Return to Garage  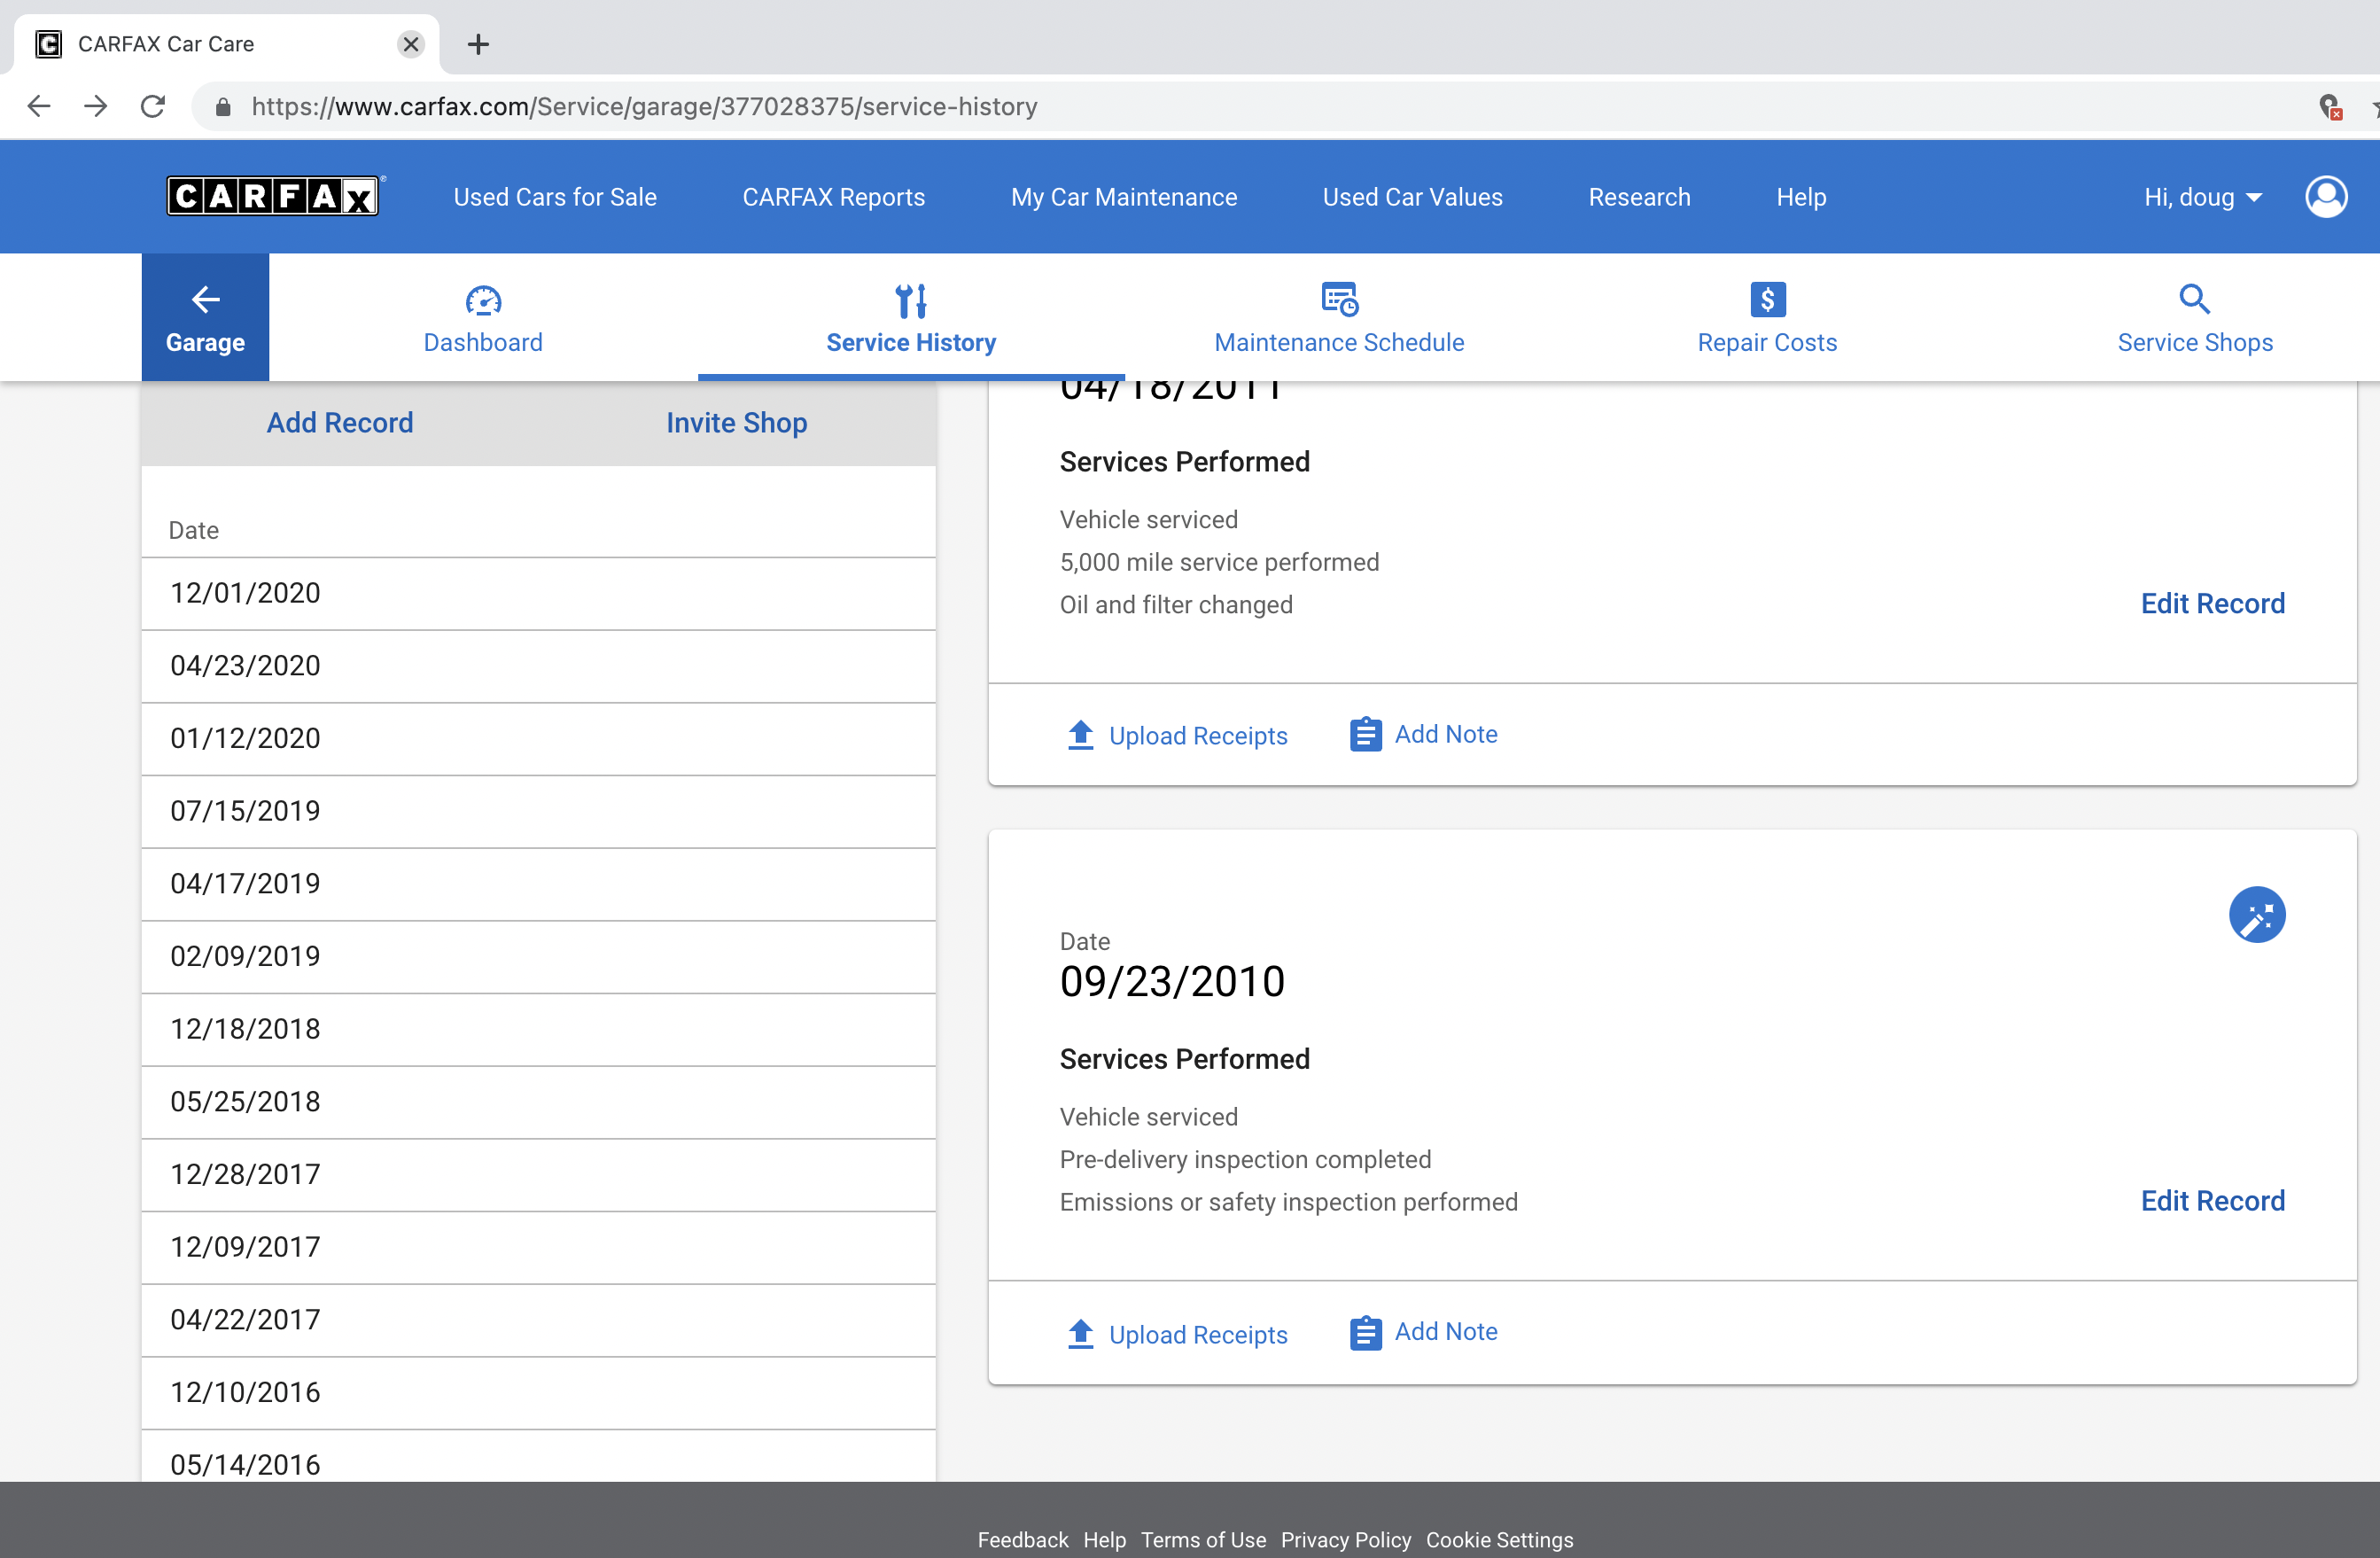[205, 318]
